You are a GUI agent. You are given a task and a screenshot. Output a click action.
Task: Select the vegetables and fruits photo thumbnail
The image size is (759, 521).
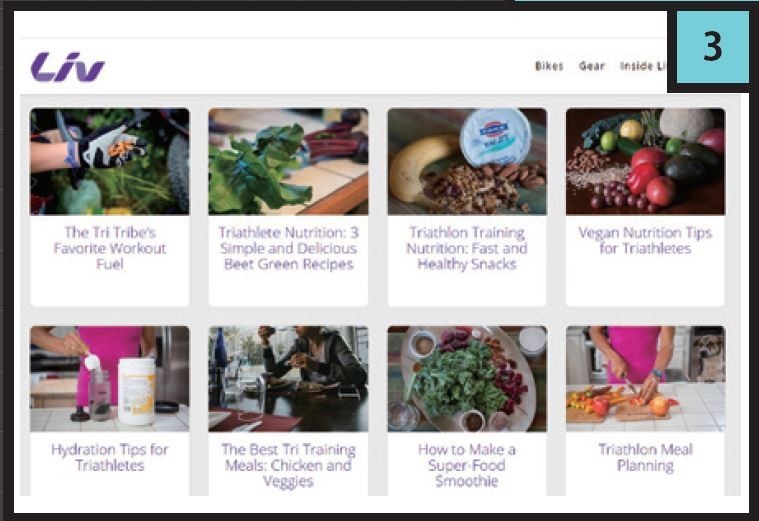pos(645,161)
